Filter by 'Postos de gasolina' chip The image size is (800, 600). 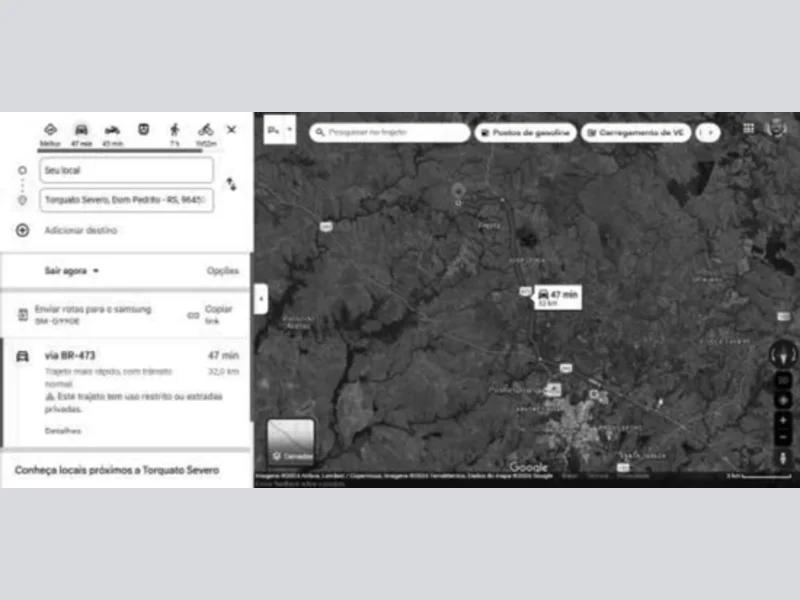click(526, 133)
